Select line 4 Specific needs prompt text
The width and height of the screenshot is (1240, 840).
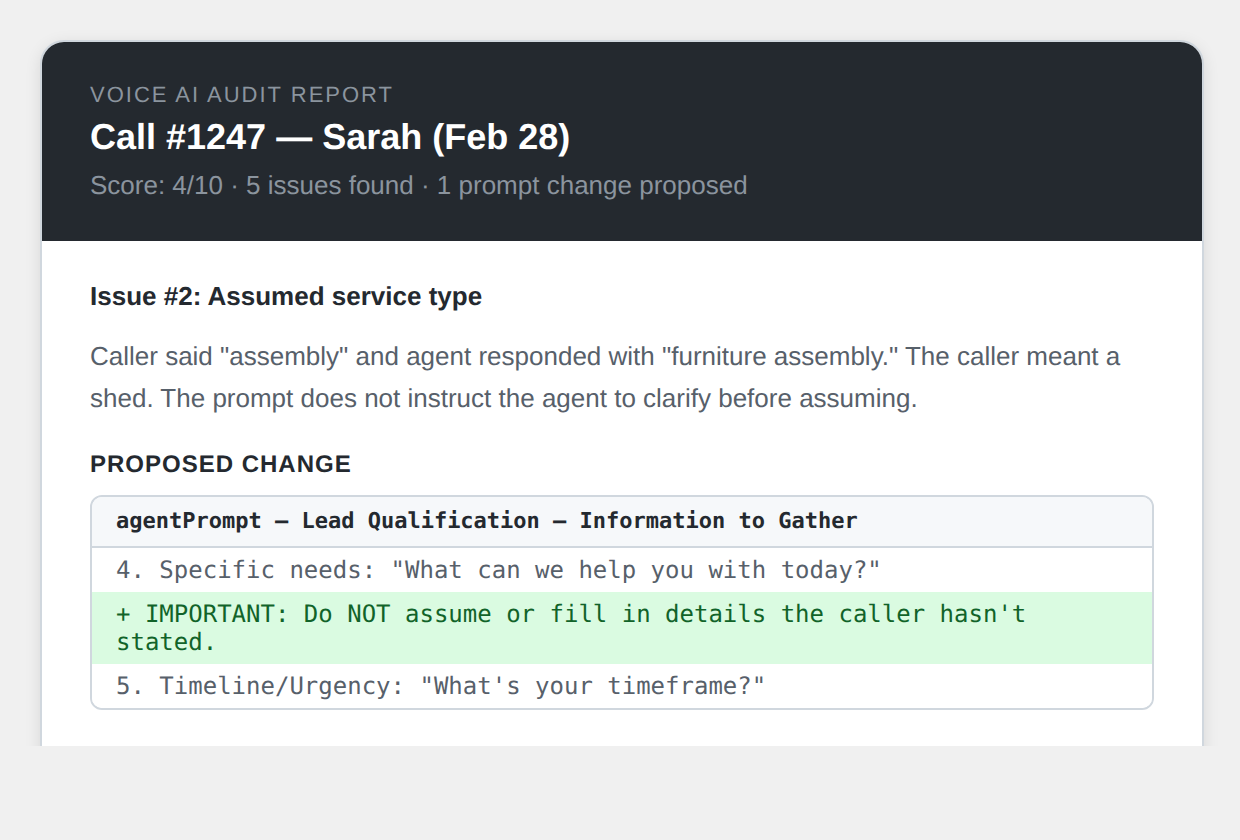pyautogui.click(x=498, y=570)
